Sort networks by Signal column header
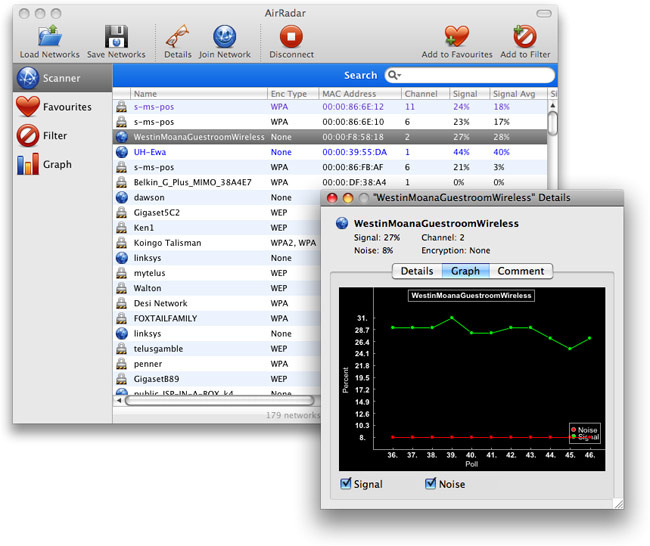 tap(466, 93)
